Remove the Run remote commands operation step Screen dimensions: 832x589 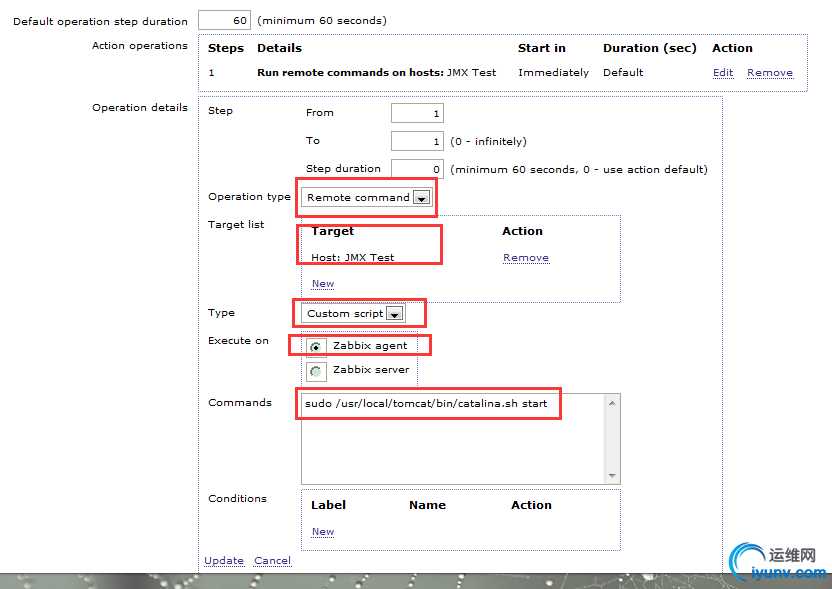pyautogui.click(x=770, y=73)
